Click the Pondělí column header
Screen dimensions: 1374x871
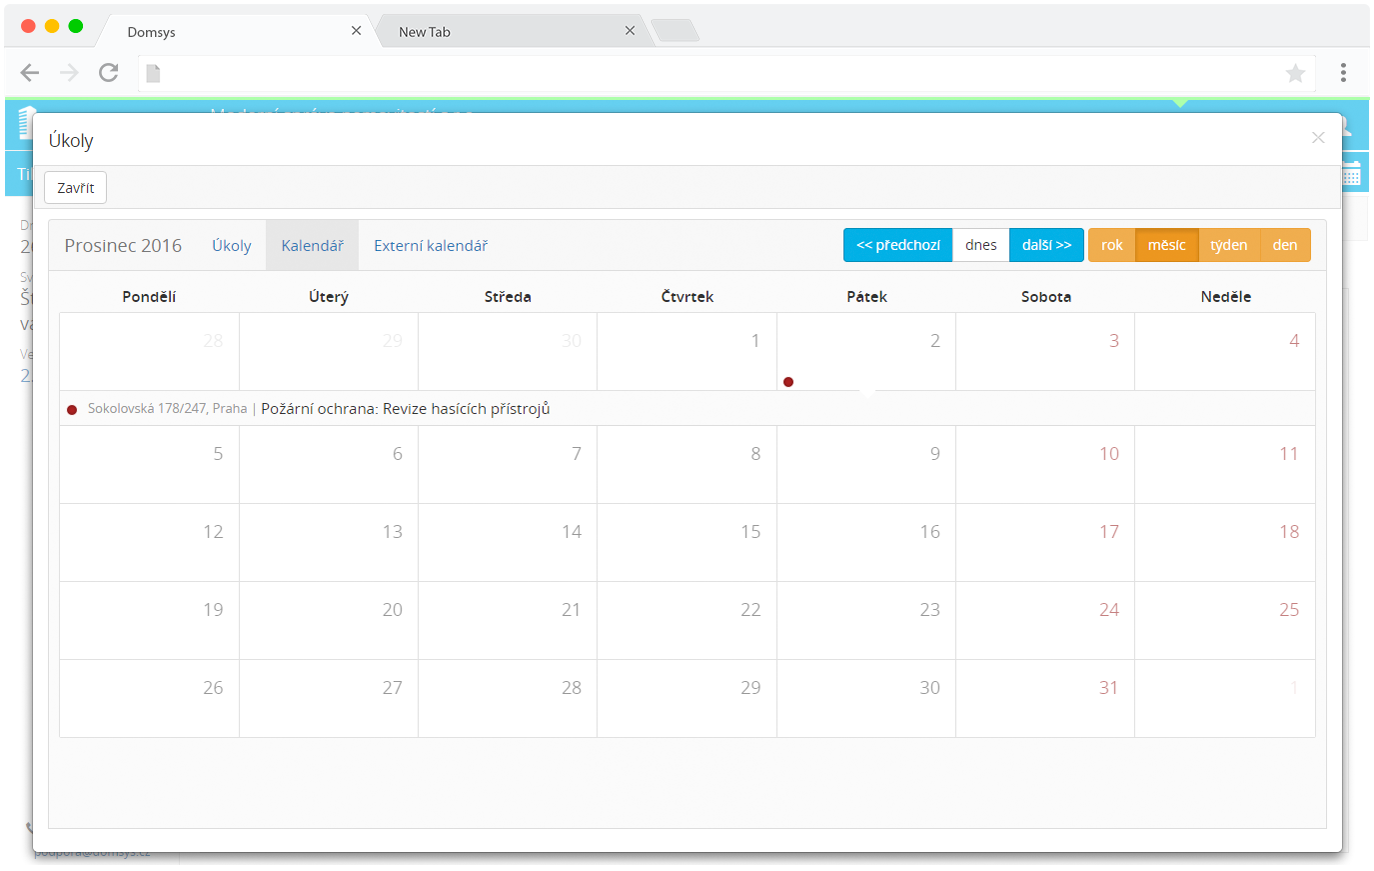click(149, 296)
